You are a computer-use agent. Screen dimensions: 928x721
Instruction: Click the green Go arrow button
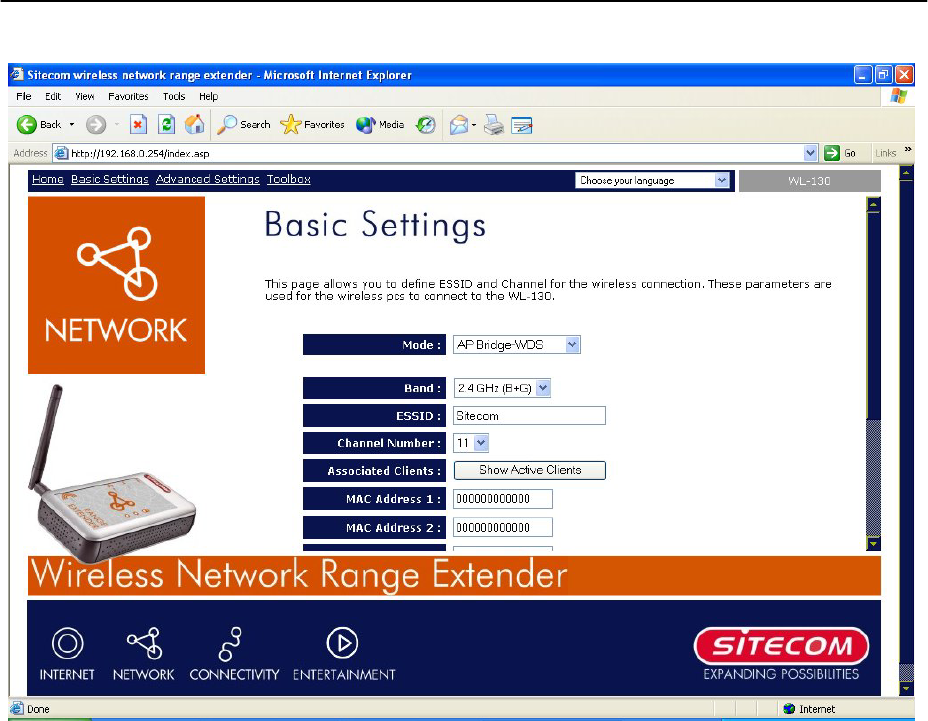pos(832,153)
